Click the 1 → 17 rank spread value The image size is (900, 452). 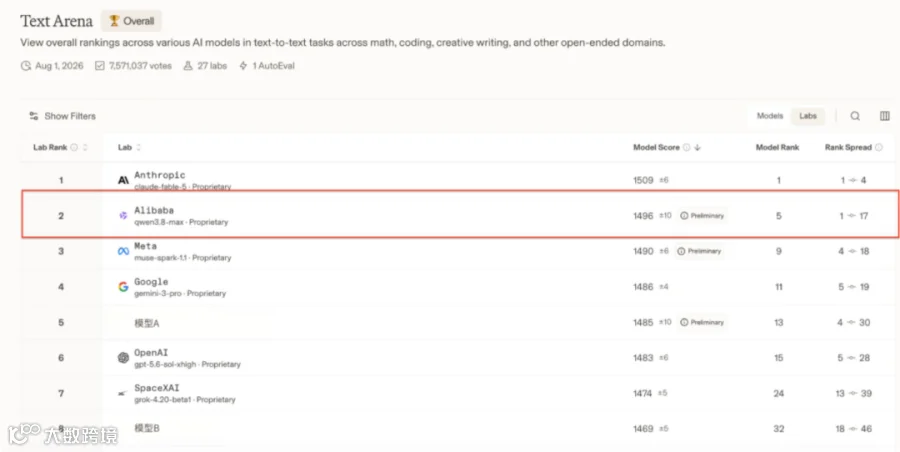[x=854, y=216]
